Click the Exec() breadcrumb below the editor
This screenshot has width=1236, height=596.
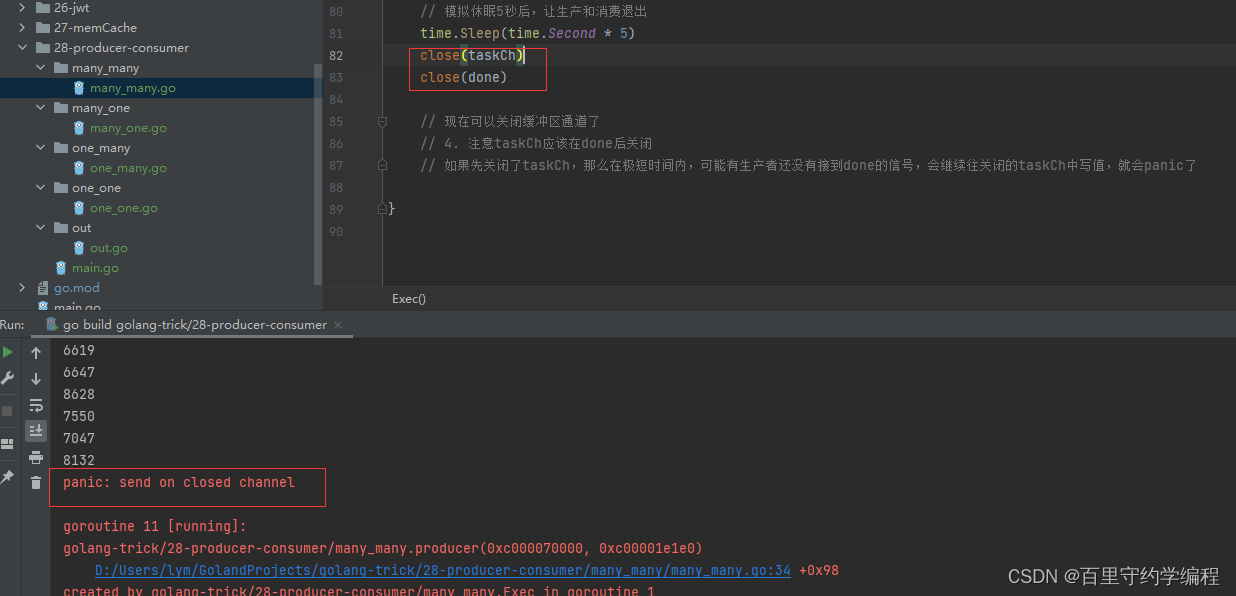408,299
